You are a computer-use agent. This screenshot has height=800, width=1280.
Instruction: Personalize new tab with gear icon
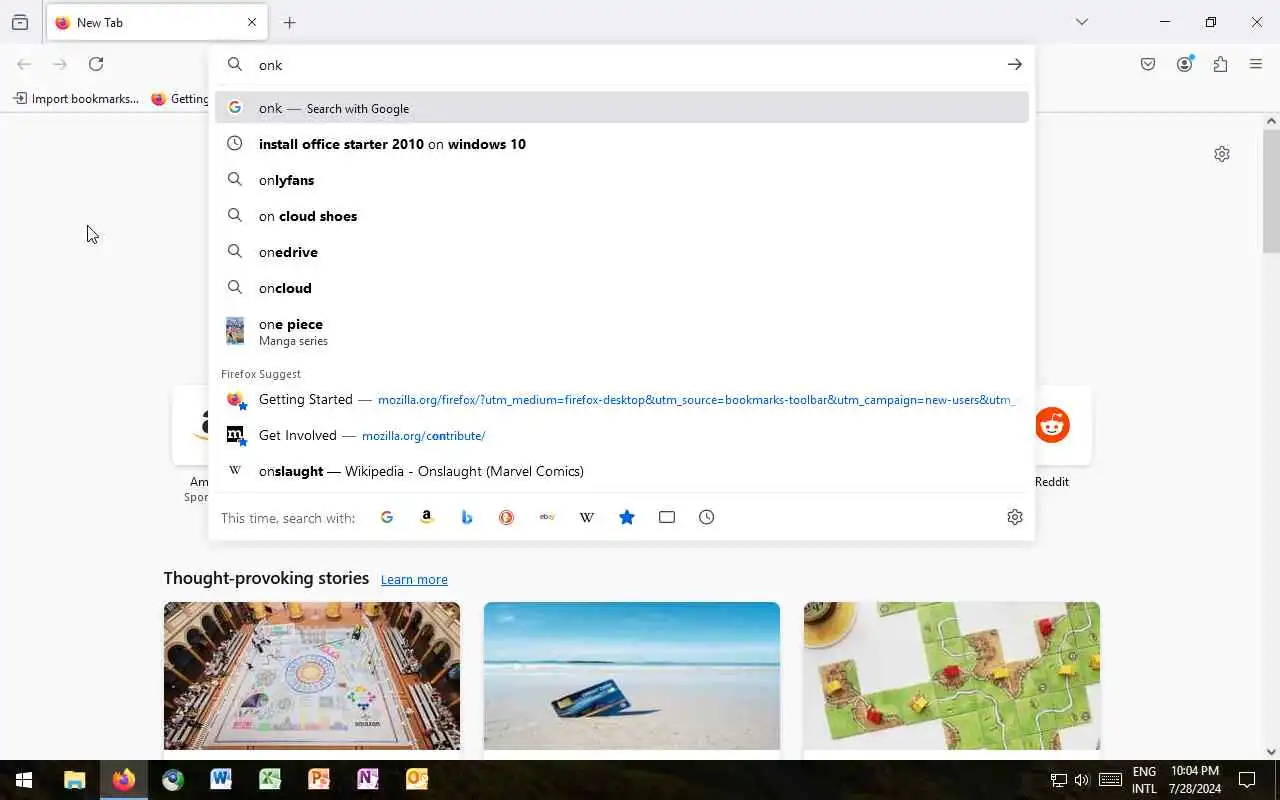1222,154
